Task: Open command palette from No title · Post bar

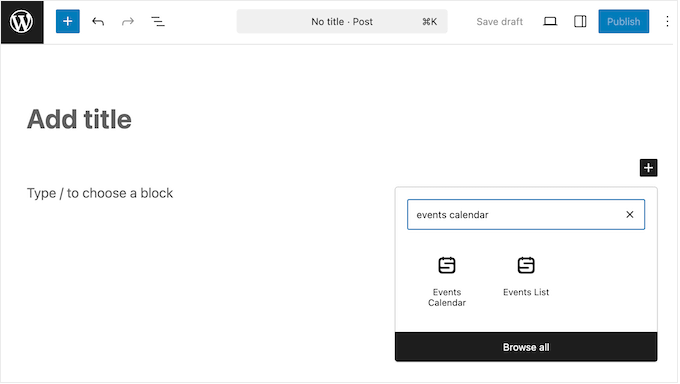Action: pos(342,21)
